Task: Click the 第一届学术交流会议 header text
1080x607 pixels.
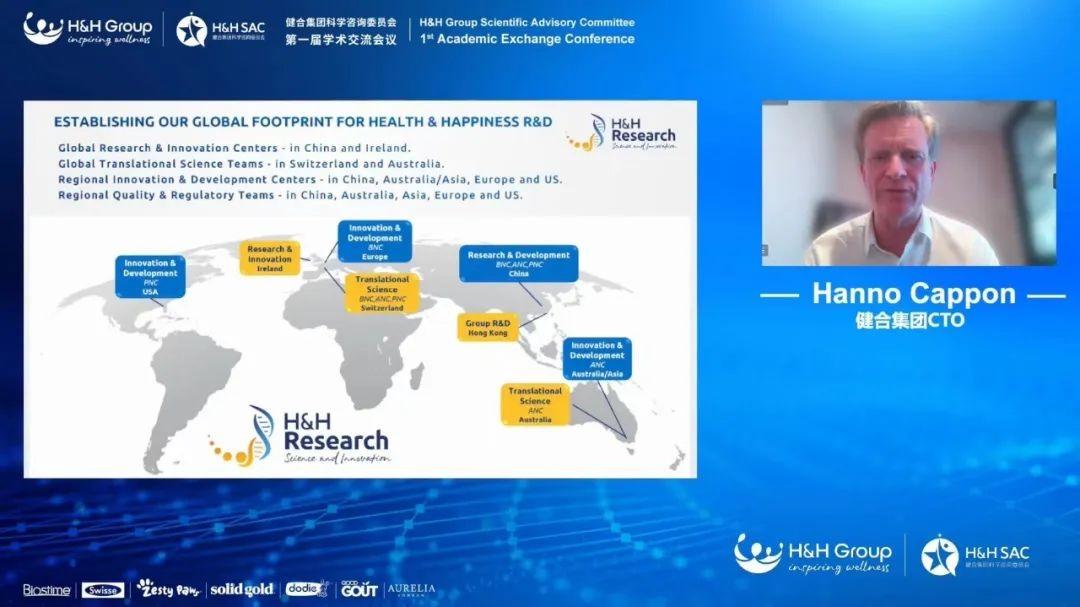Action: coord(341,40)
